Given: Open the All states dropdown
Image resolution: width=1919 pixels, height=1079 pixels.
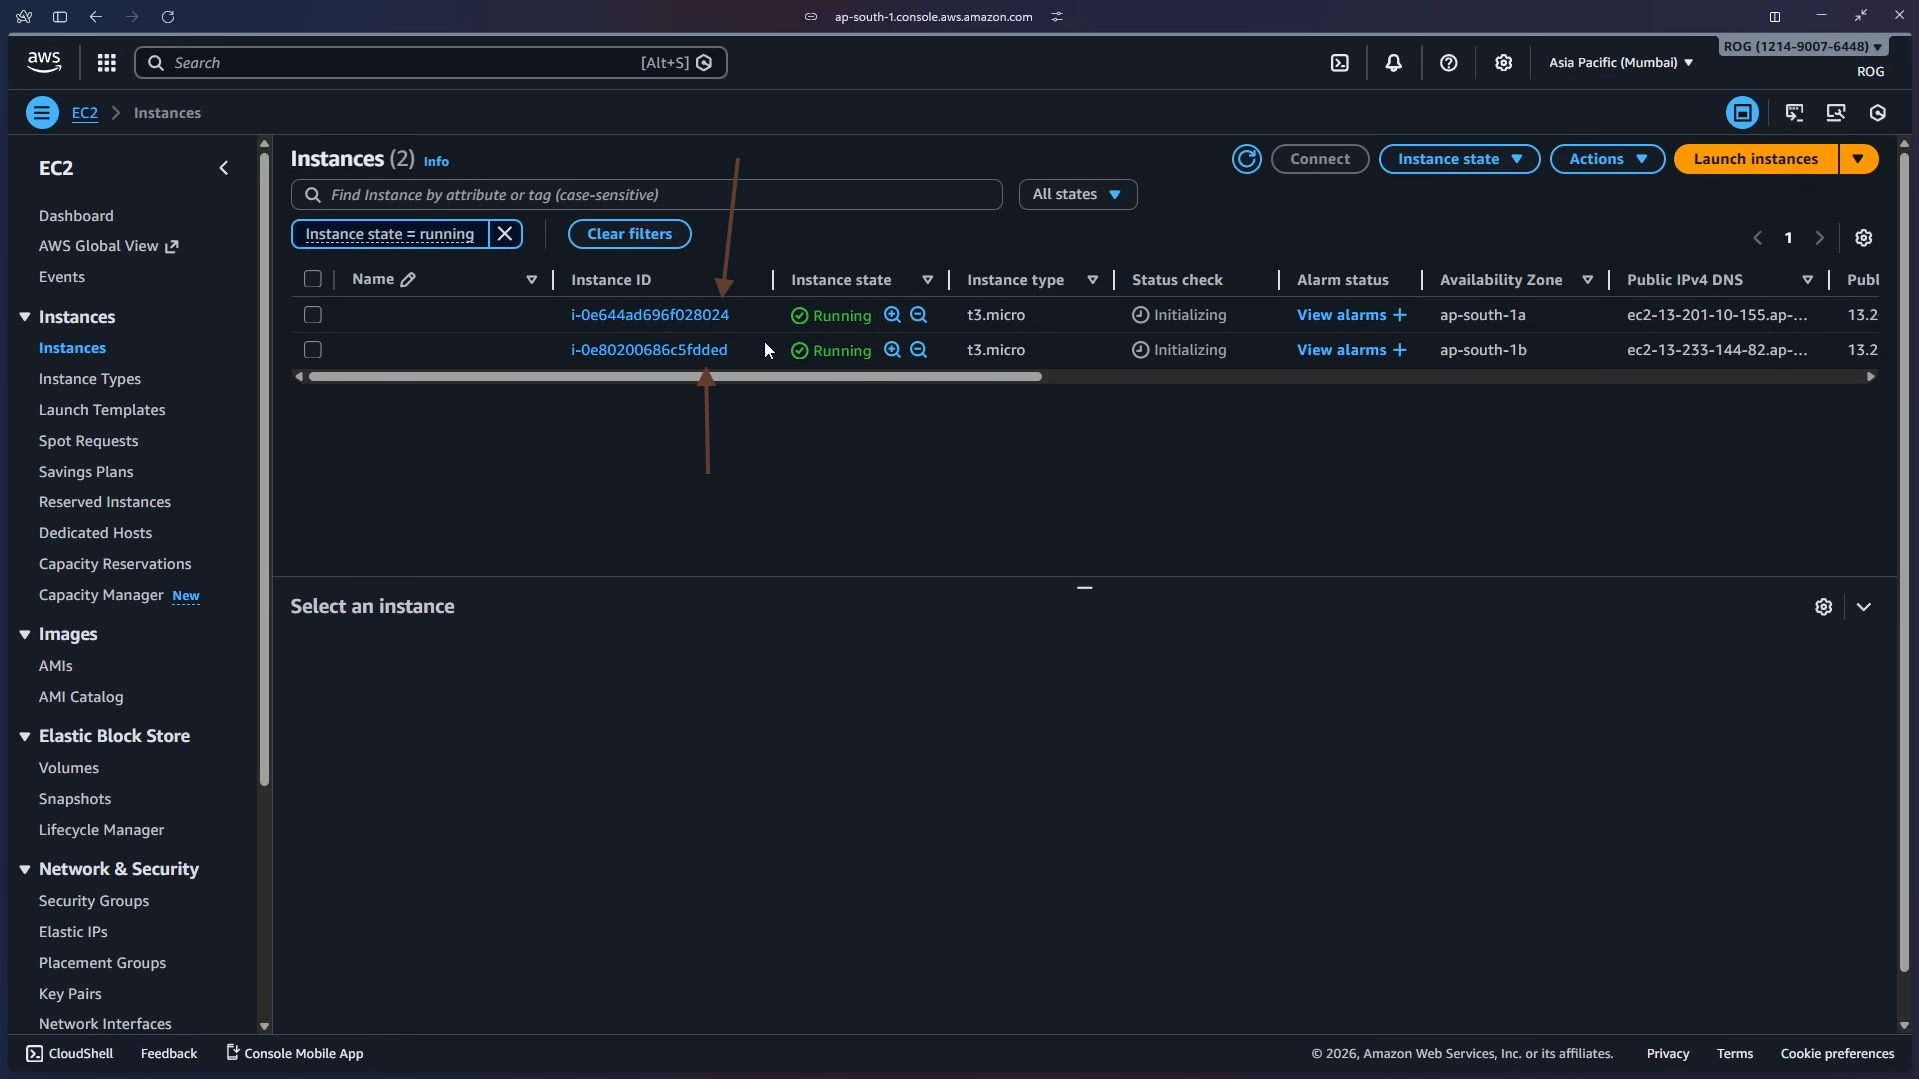Looking at the screenshot, I should point(1078,193).
